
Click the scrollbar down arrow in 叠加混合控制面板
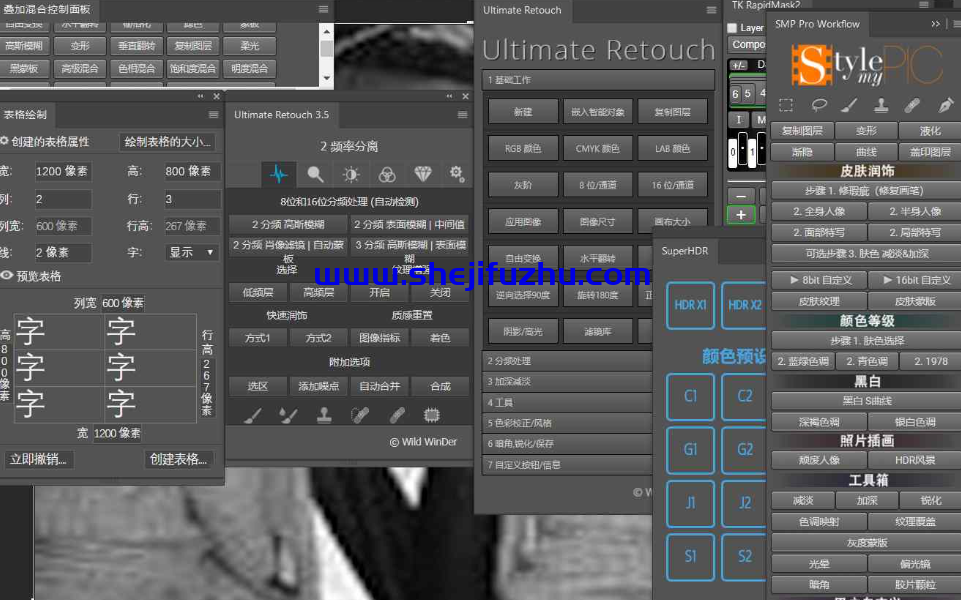[x=327, y=78]
